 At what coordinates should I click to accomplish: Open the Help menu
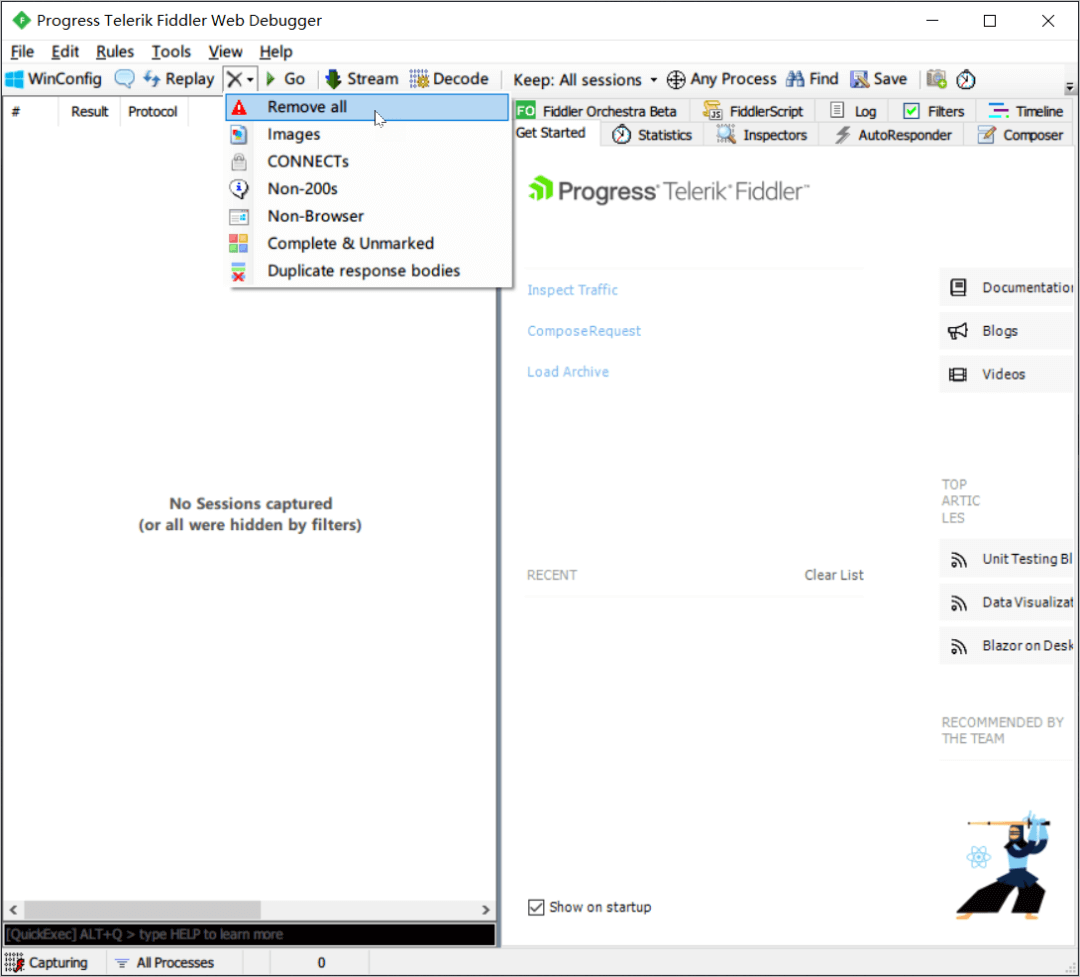276,52
